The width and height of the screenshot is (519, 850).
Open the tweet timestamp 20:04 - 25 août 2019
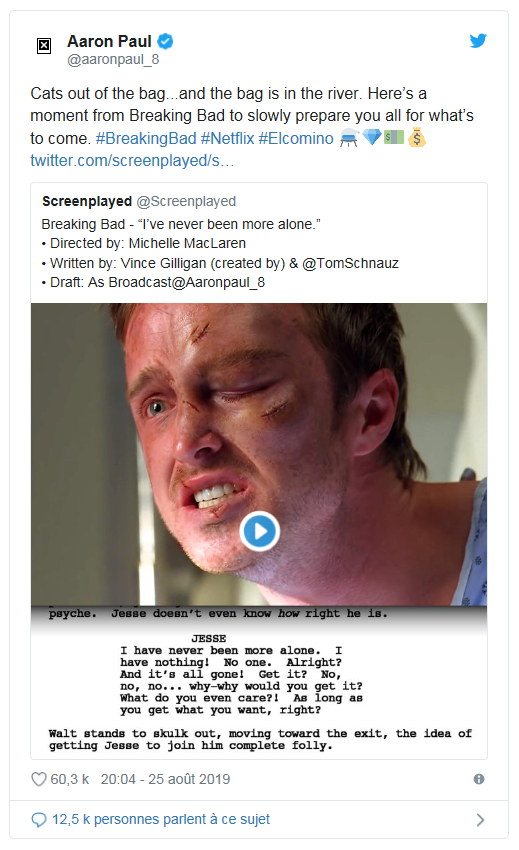(x=165, y=779)
